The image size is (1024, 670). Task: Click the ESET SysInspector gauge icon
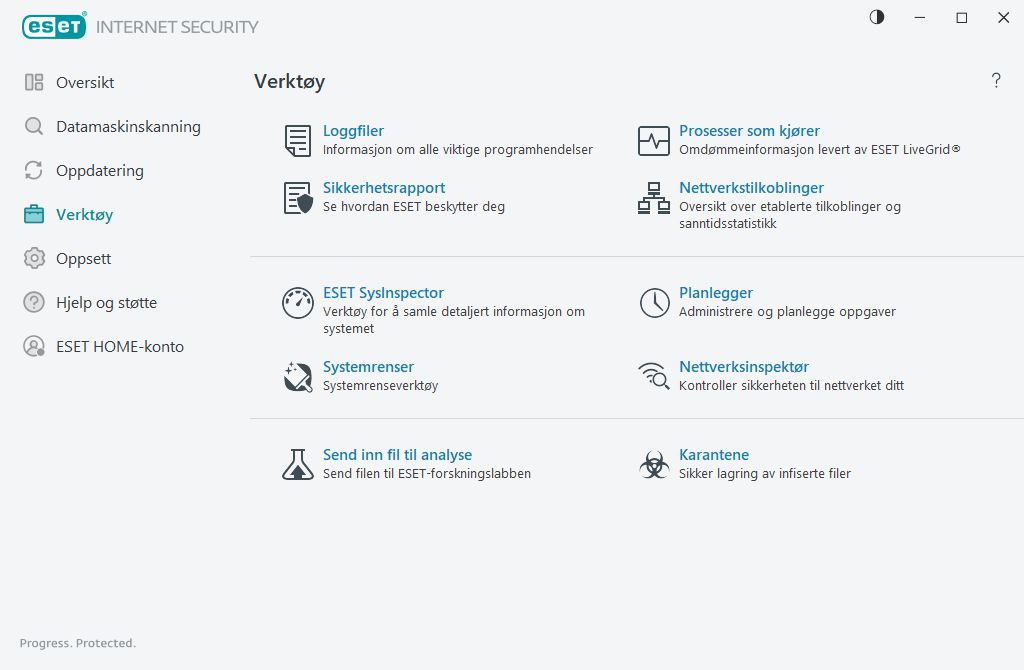298,303
